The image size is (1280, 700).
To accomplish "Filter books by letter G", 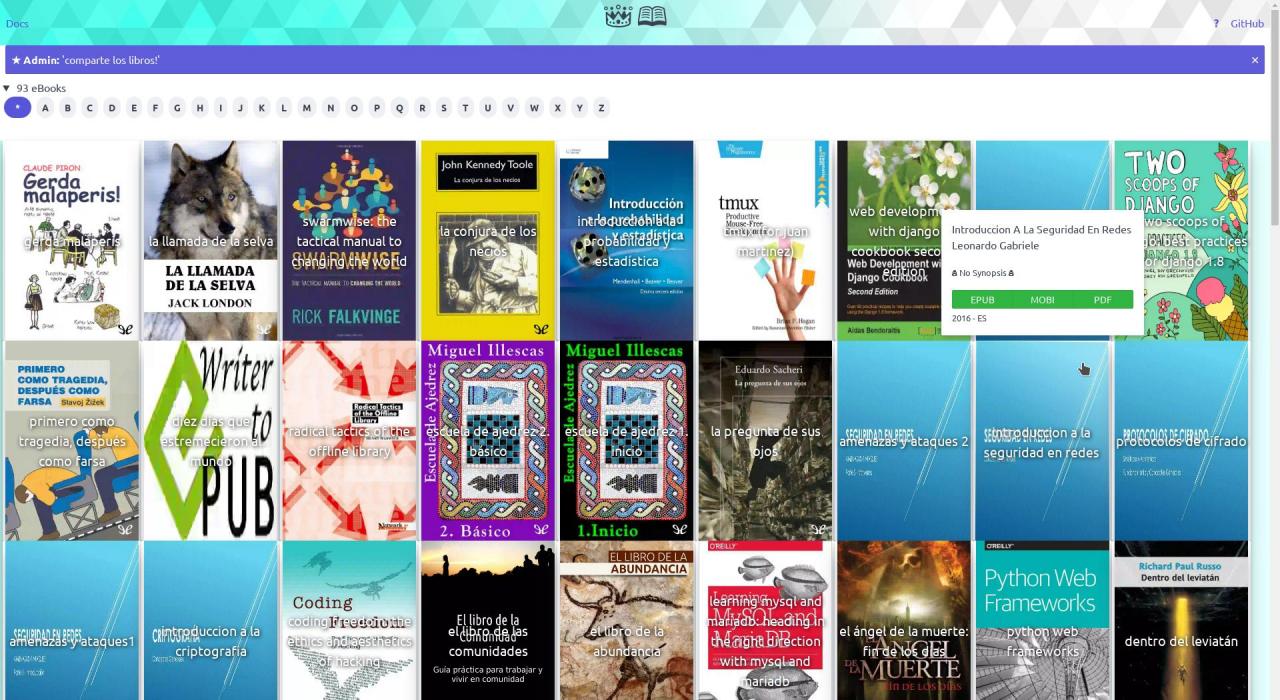I will [x=177, y=108].
